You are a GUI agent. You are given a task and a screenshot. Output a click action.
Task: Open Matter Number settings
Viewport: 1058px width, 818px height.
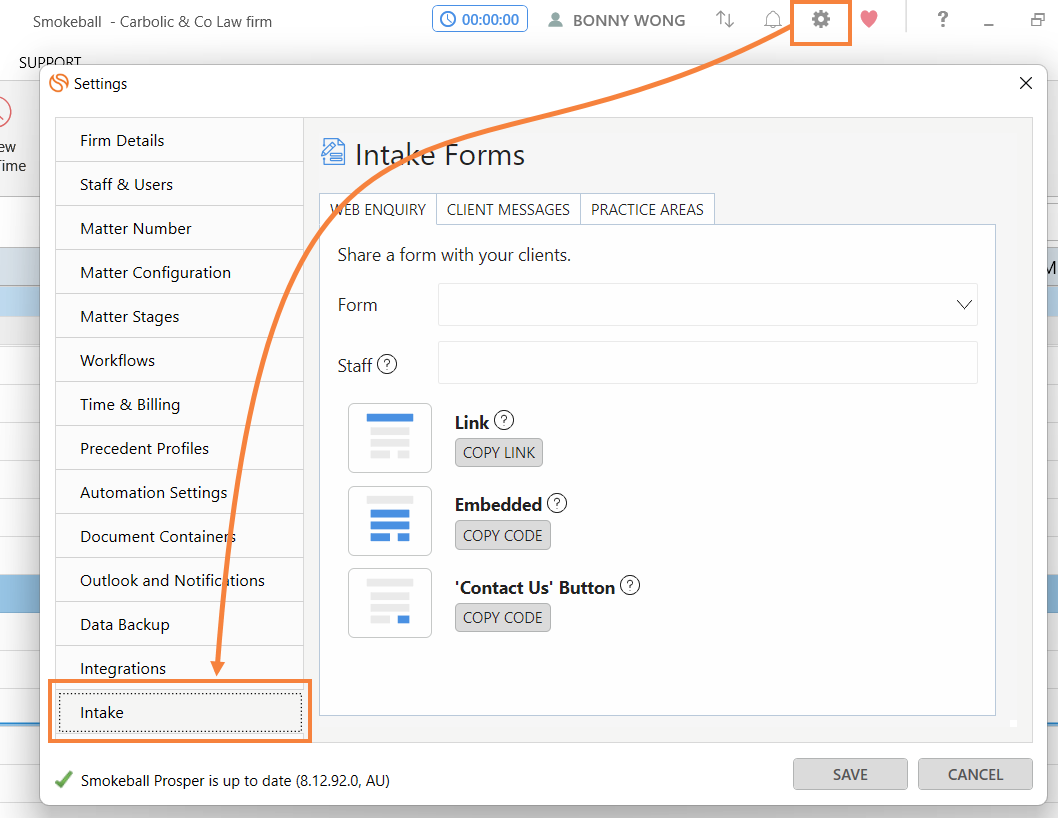click(179, 228)
